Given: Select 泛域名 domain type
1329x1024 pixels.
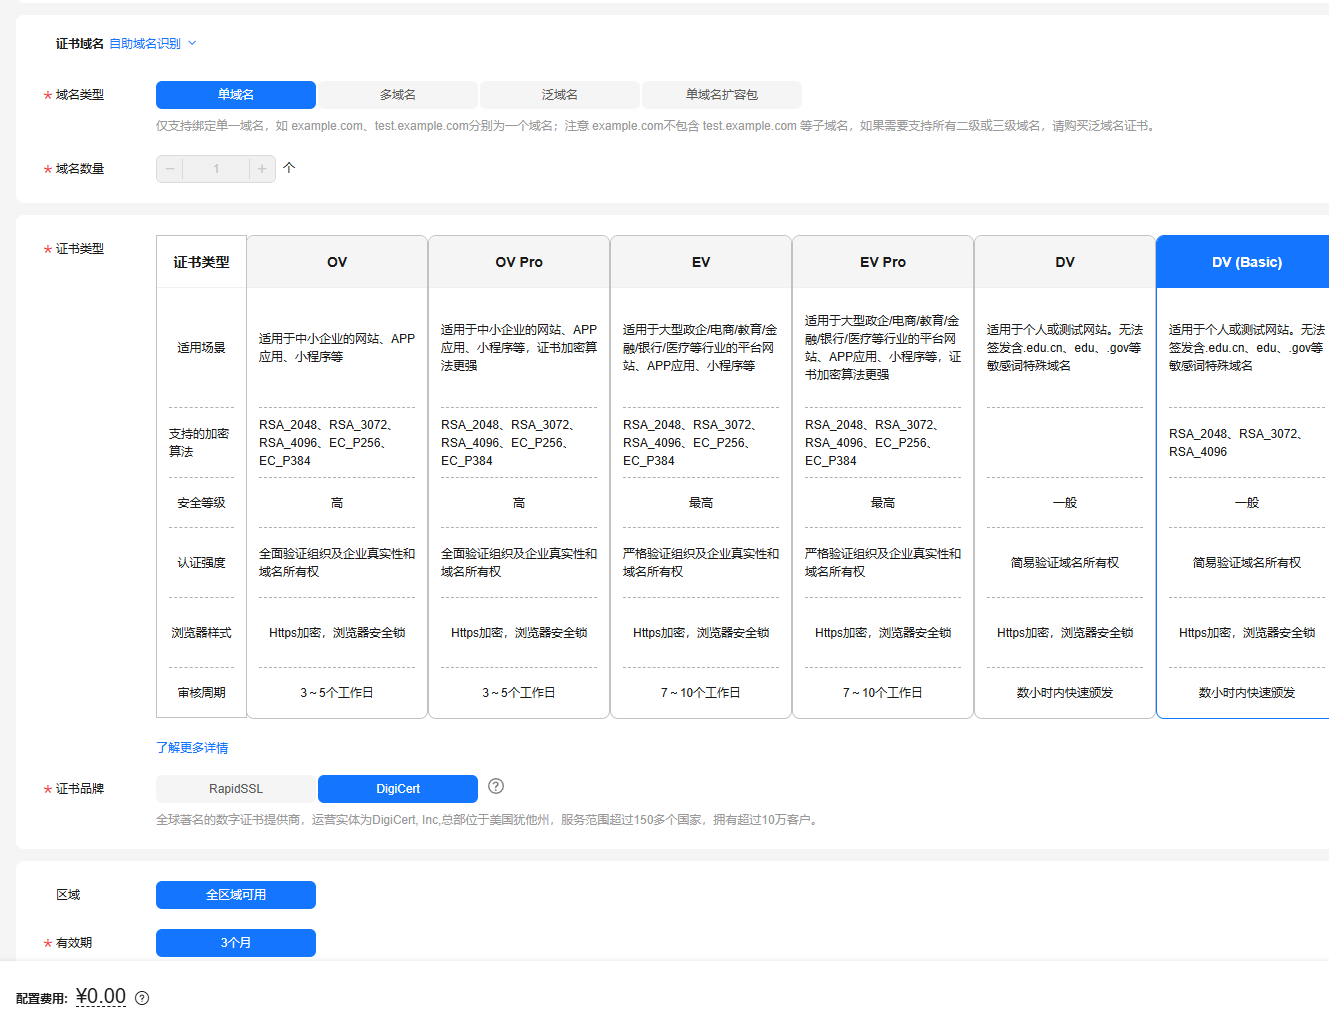Looking at the screenshot, I should [560, 95].
